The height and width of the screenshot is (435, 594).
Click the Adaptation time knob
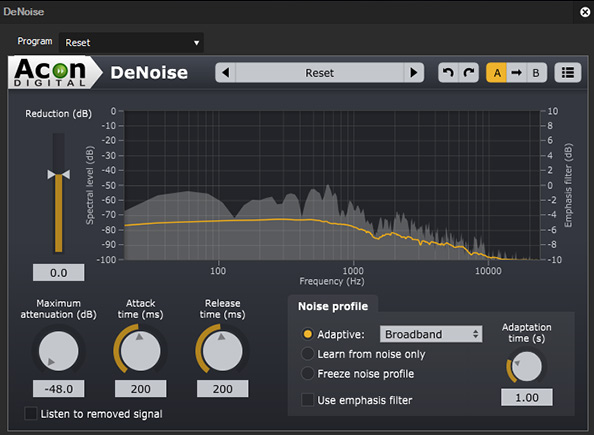527,366
